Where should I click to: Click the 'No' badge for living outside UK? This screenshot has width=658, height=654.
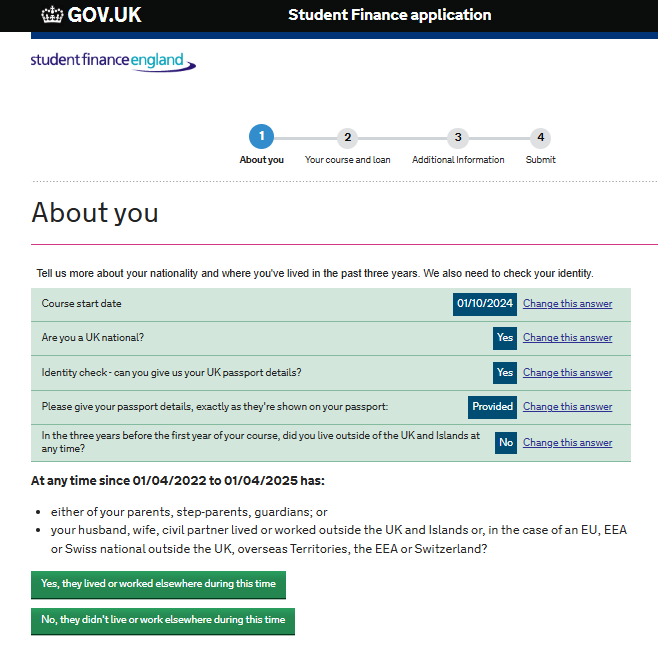click(x=506, y=442)
